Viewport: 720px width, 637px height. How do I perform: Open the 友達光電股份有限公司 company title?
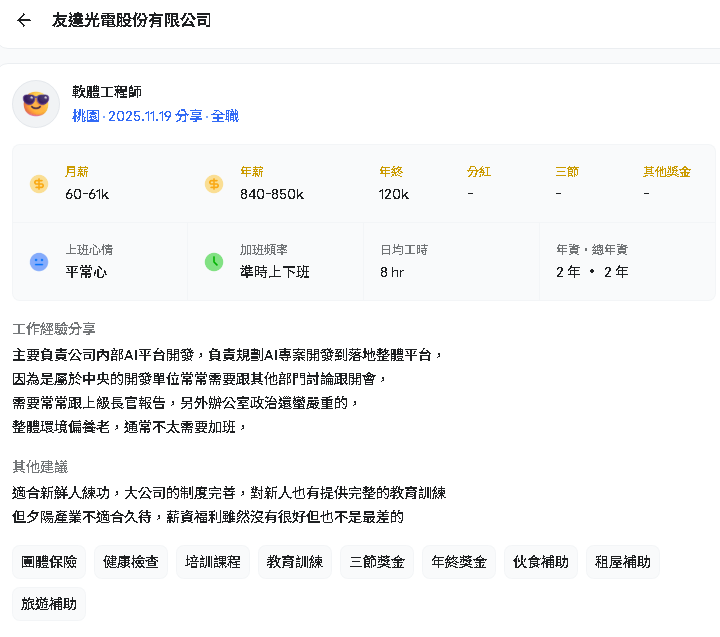131,20
